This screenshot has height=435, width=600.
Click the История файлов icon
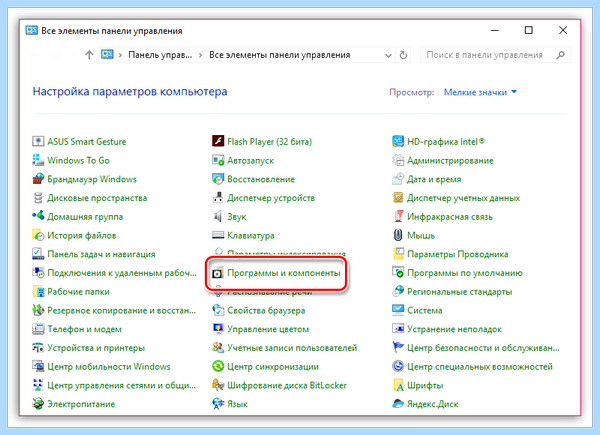pos(38,235)
